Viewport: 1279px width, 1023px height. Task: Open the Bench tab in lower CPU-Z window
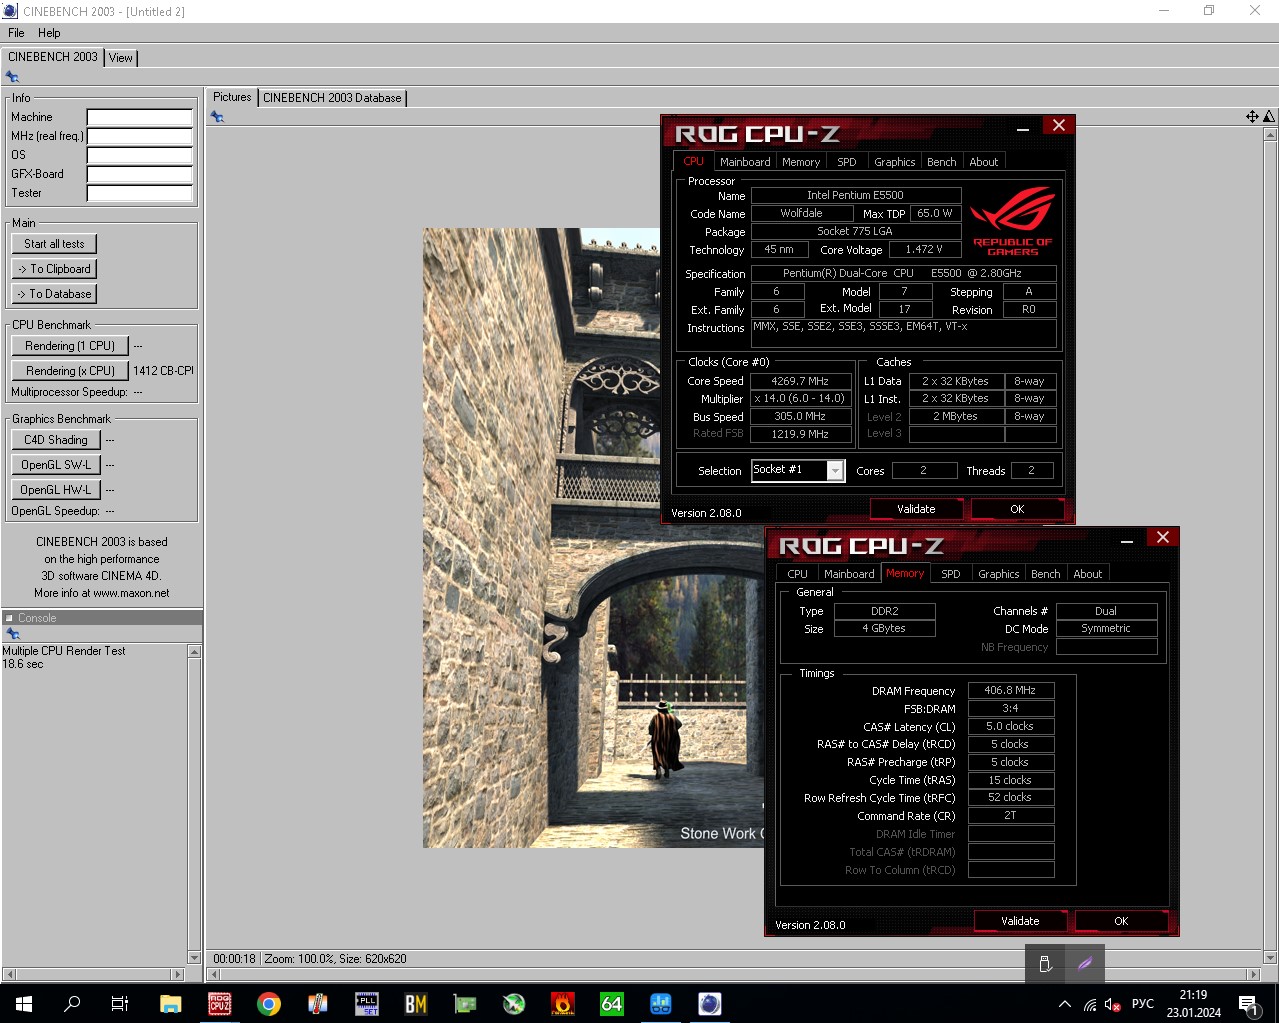pyautogui.click(x=1046, y=574)
